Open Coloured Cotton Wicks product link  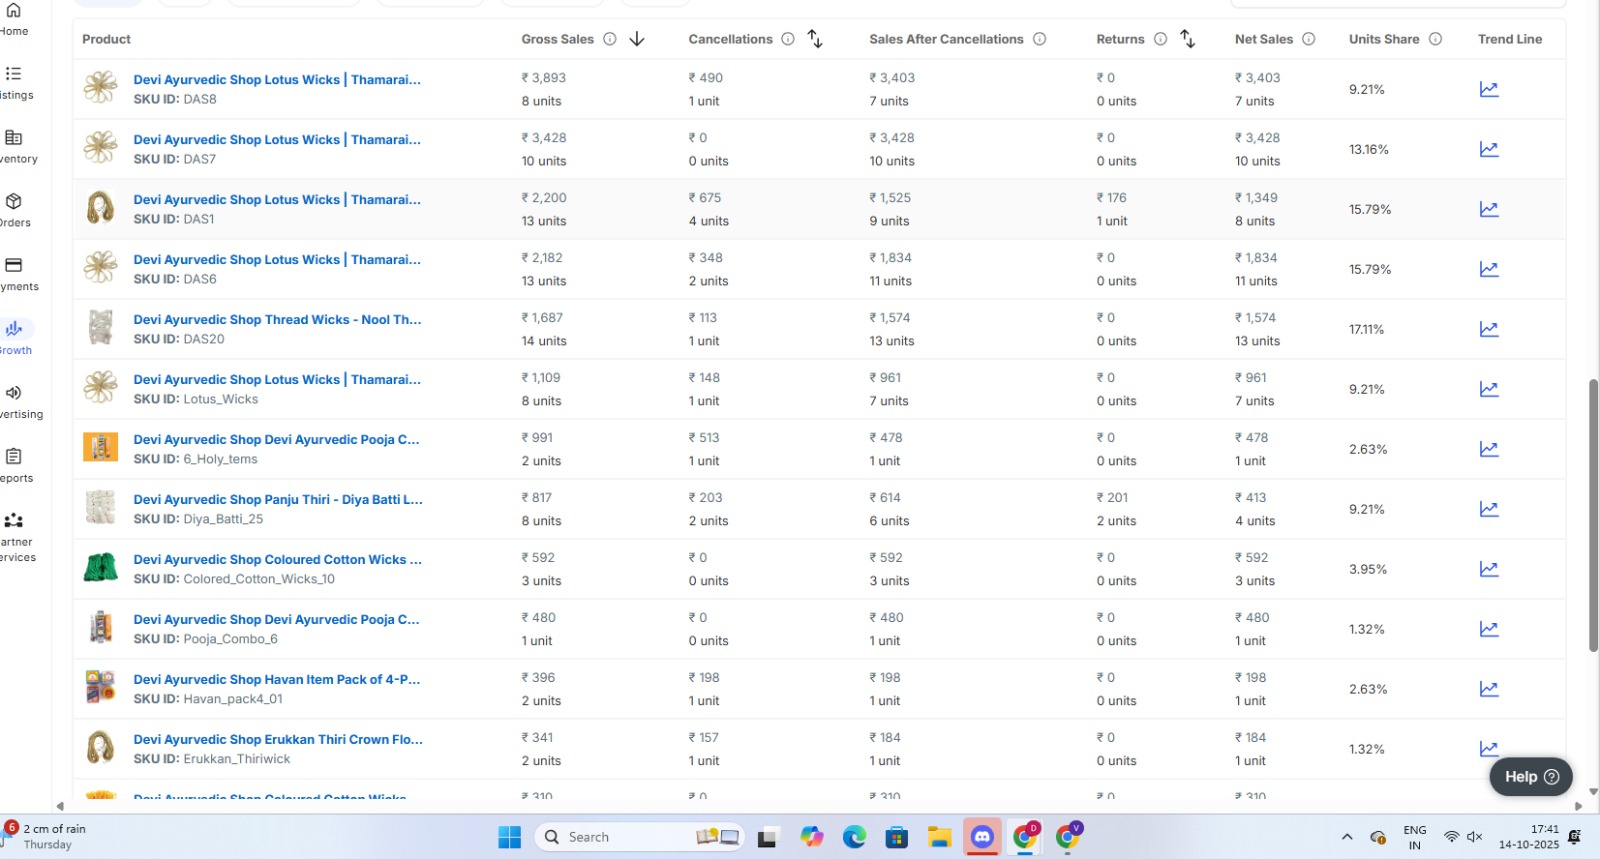(x=277, y=560)
